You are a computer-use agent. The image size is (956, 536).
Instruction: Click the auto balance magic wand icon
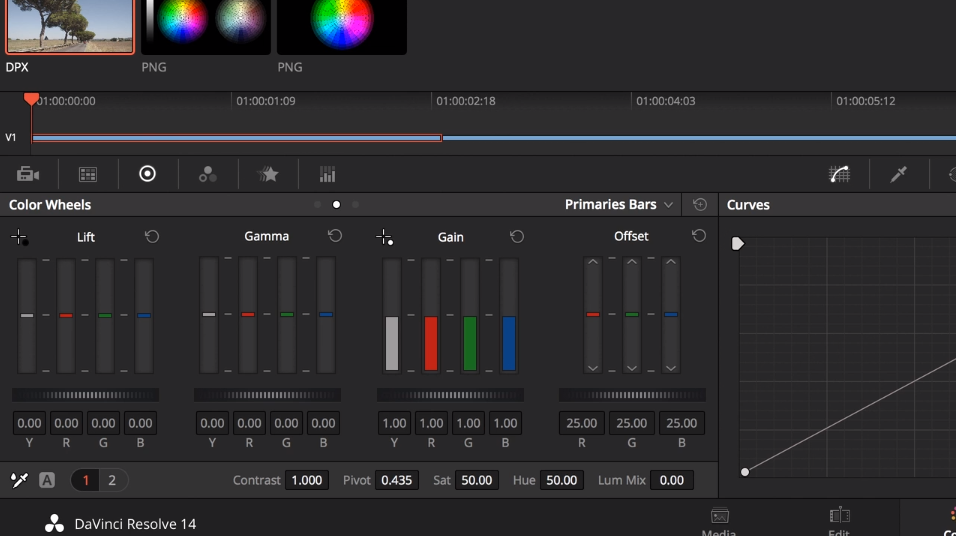click(20, 481)
